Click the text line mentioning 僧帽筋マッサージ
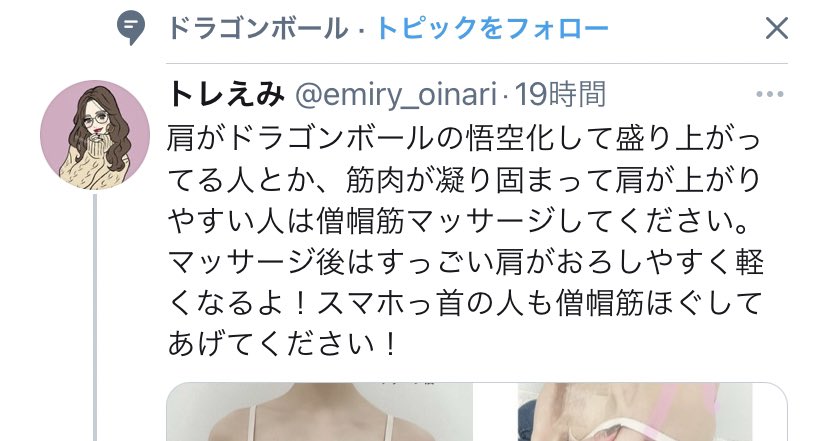The image size is (827, 441). pos(459,221)
